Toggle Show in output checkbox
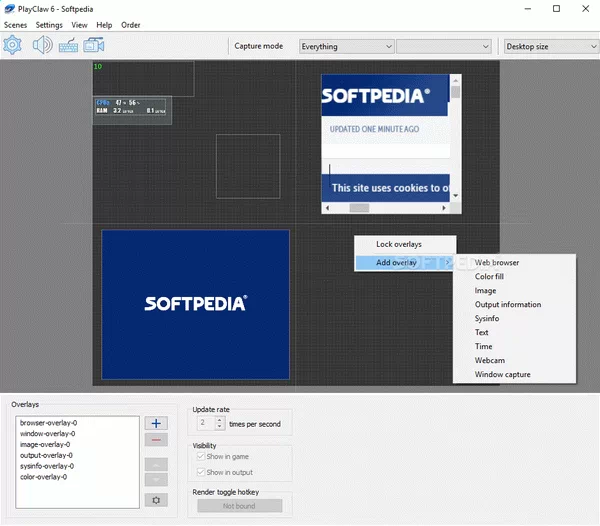This screenshot has height=526, width=600. click(x=201, y=472)
